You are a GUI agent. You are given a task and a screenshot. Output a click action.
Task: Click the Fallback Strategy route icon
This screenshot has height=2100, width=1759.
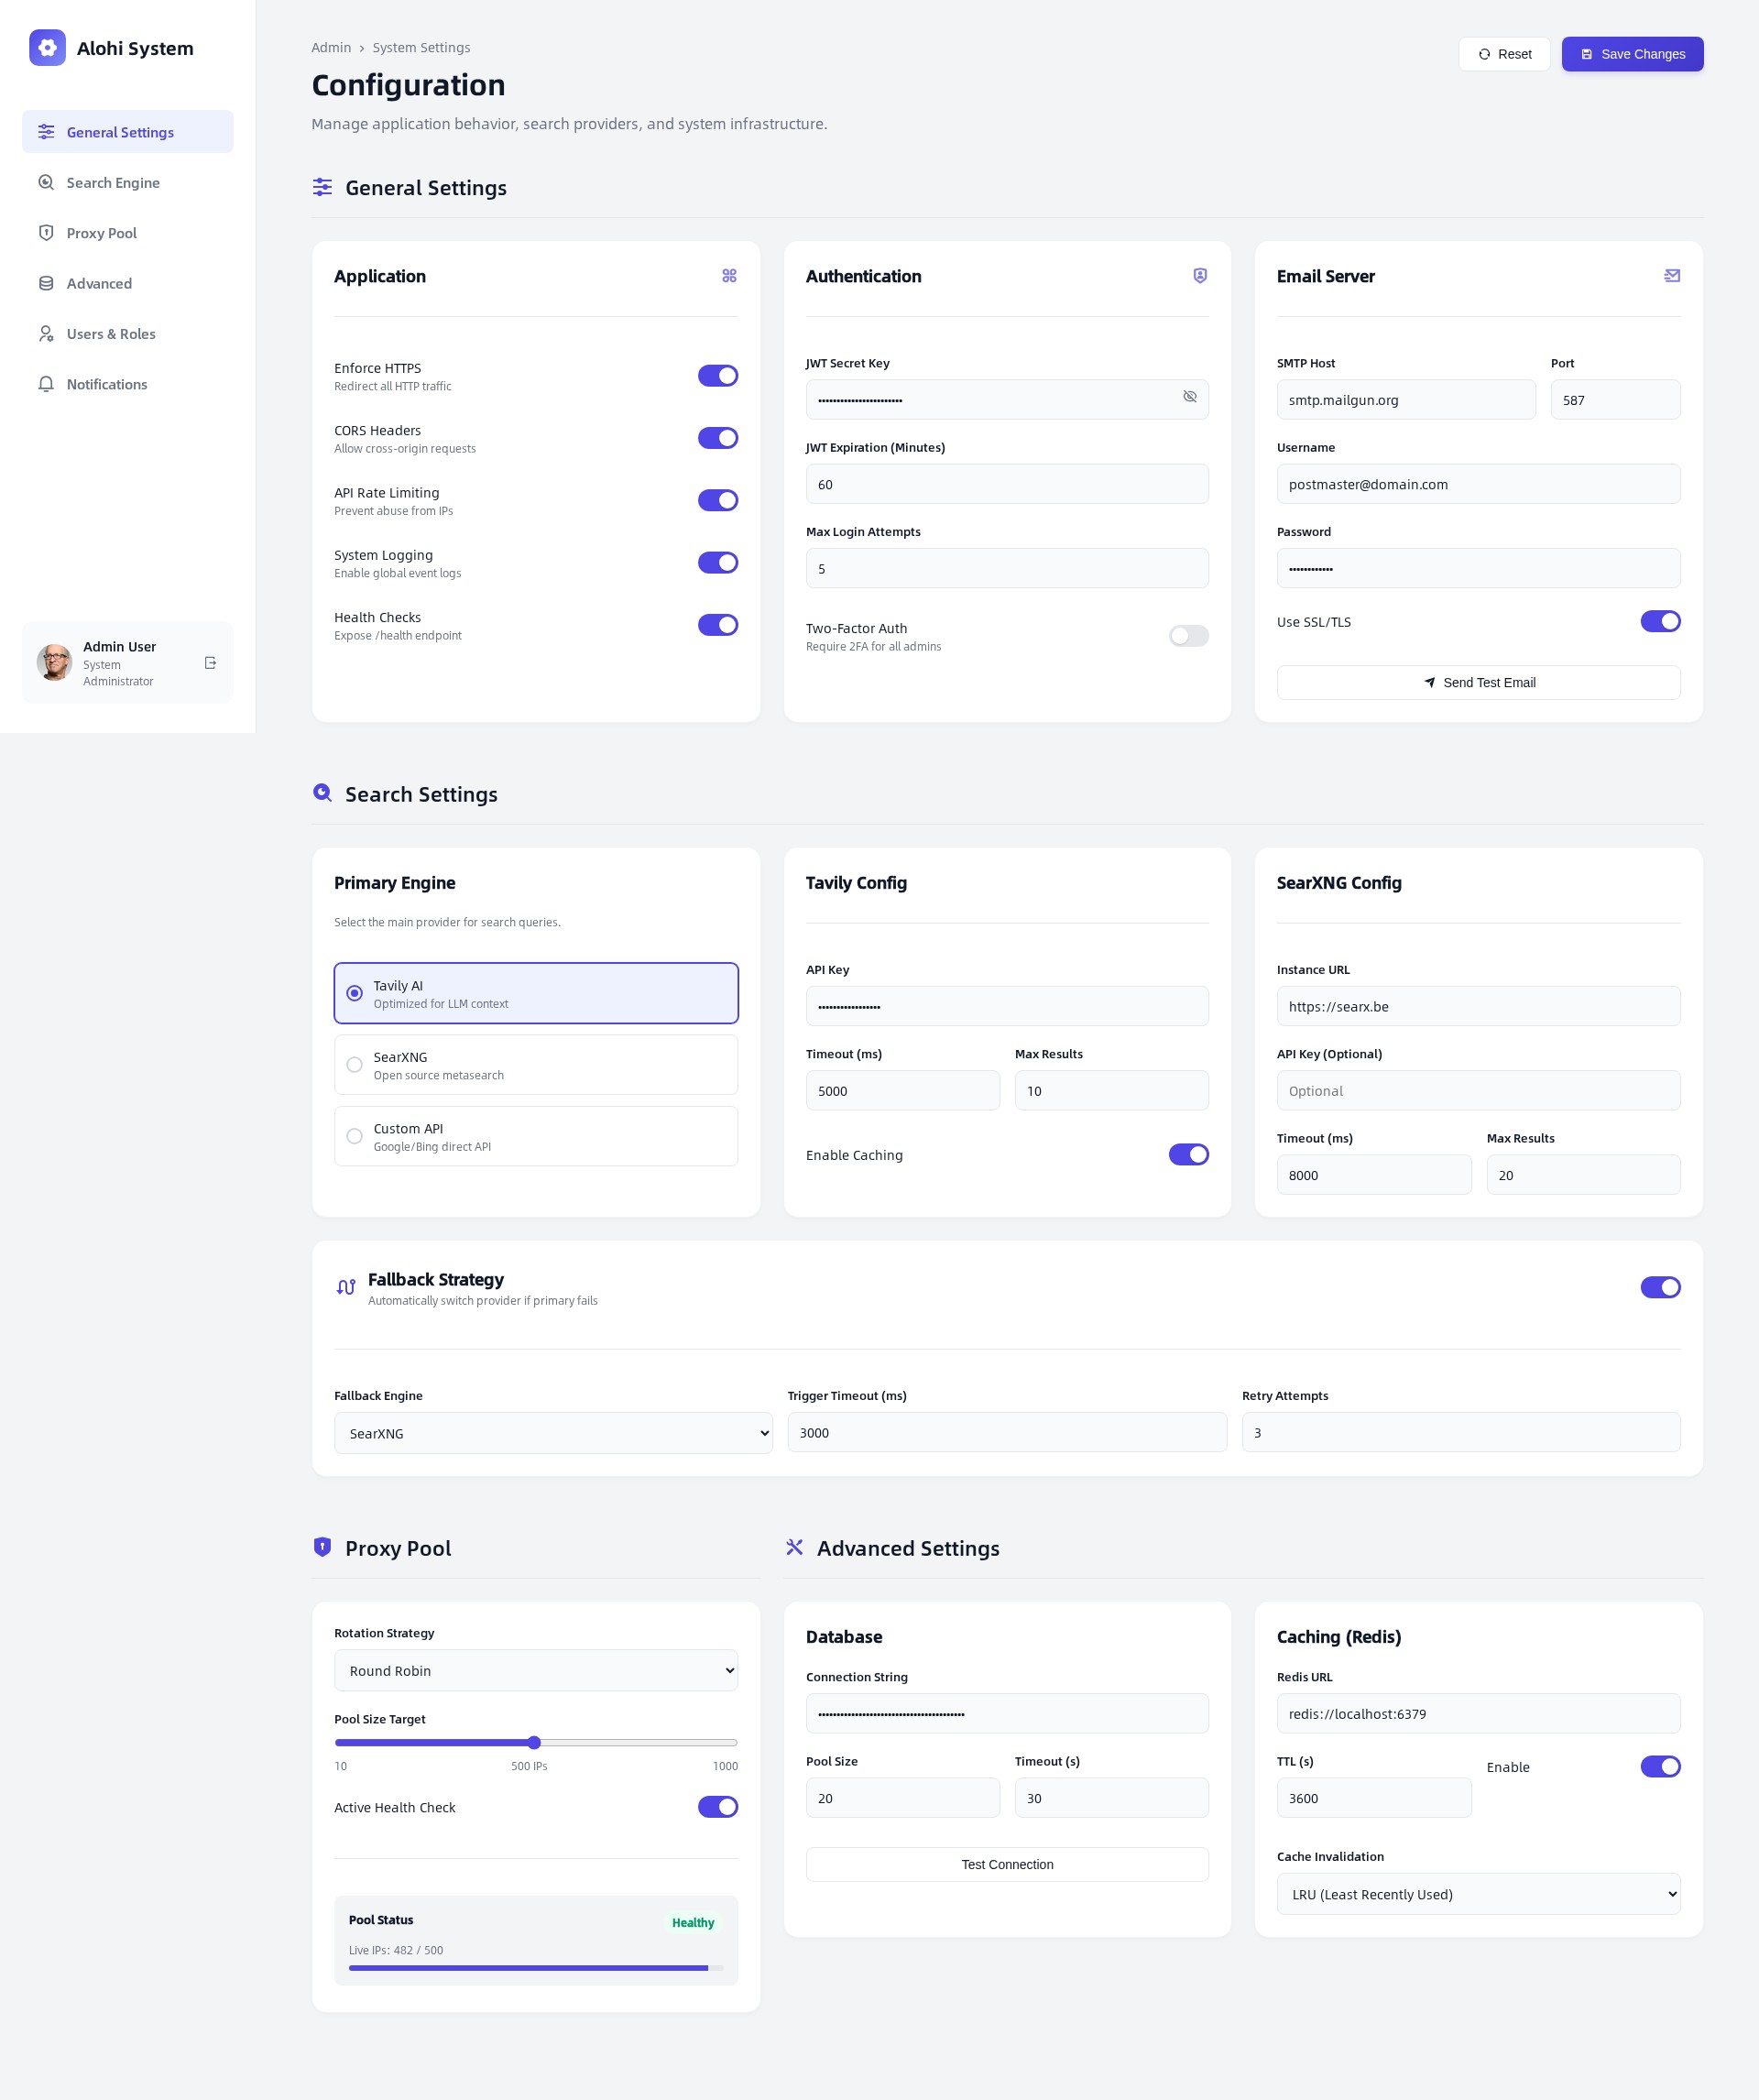click(346, 1287)
